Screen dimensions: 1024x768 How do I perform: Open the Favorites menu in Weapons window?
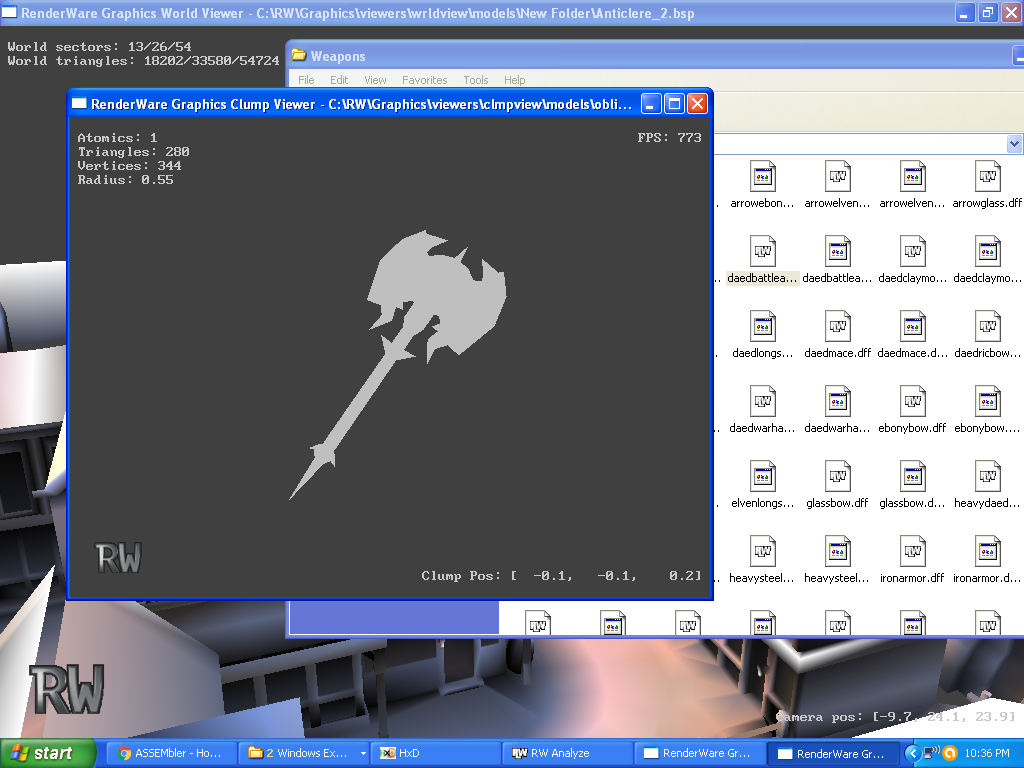coord(424,80)
